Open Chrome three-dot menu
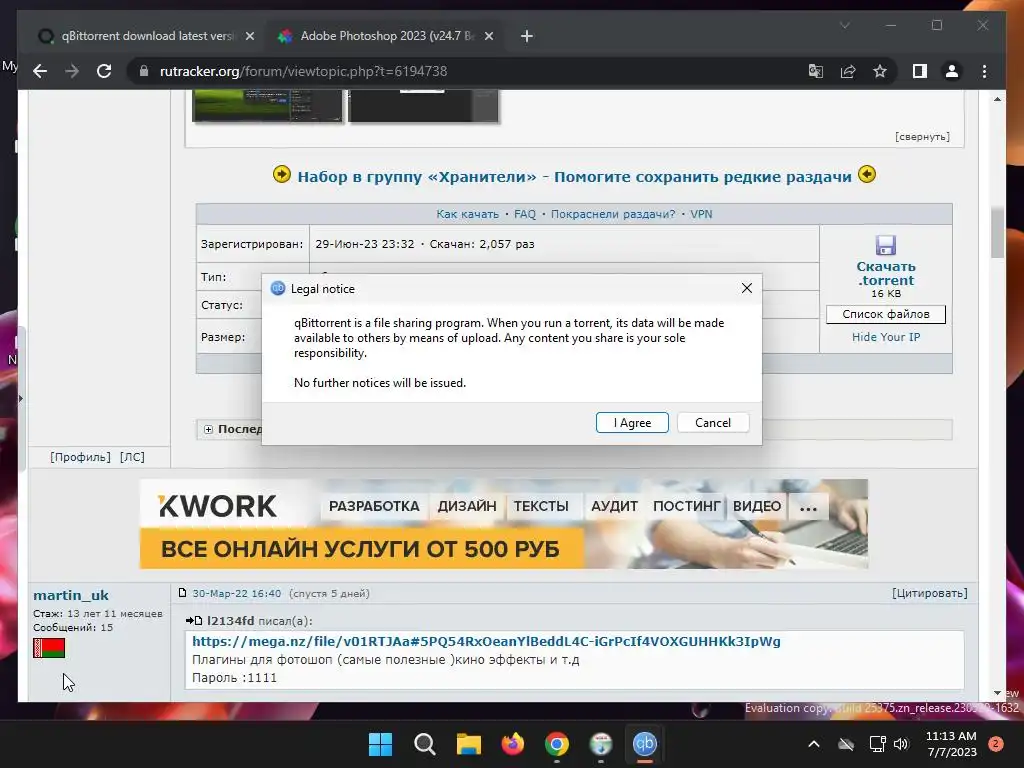 pyautogui.click(x=984, y=71)
